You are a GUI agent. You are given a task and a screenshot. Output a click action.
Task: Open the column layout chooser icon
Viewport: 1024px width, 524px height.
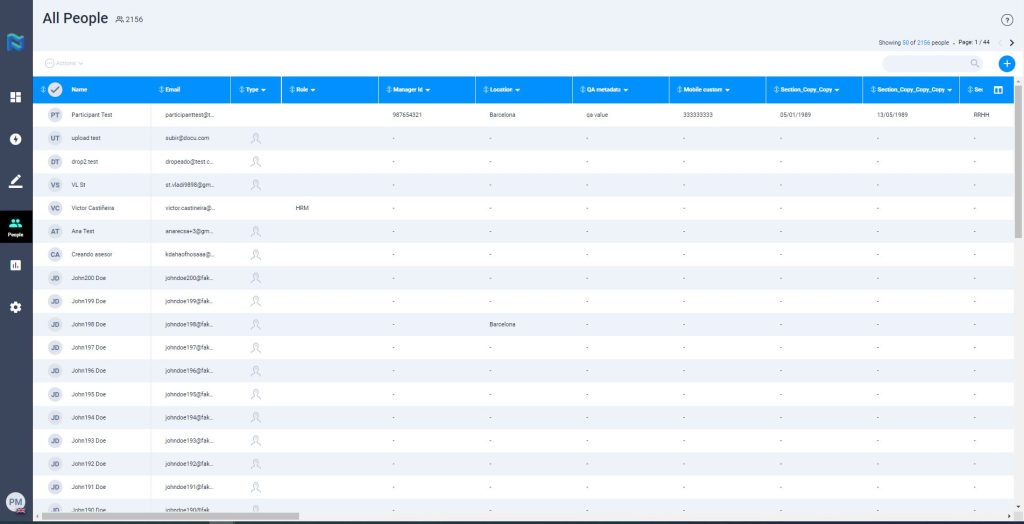tap(997, 90)
